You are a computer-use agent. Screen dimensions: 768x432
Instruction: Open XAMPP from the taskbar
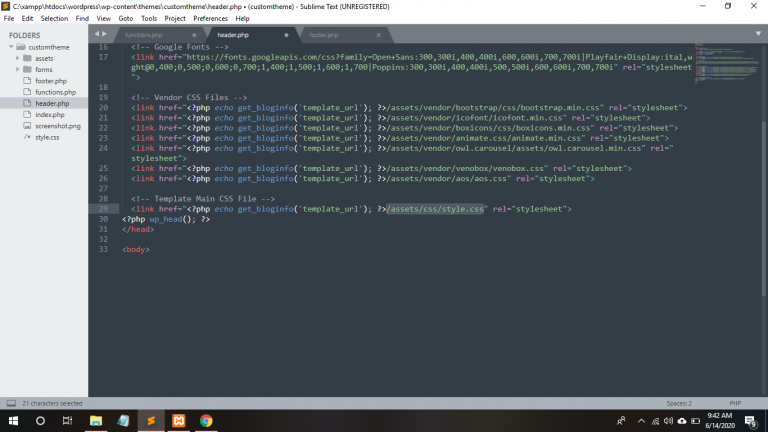(178, 421)
